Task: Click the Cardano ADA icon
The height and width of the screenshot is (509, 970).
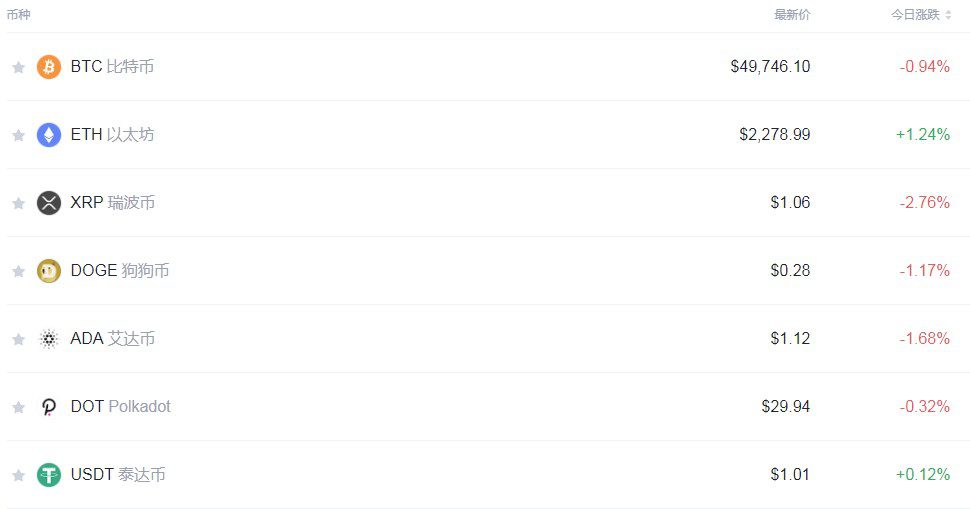Action: [x=49, y=339]
